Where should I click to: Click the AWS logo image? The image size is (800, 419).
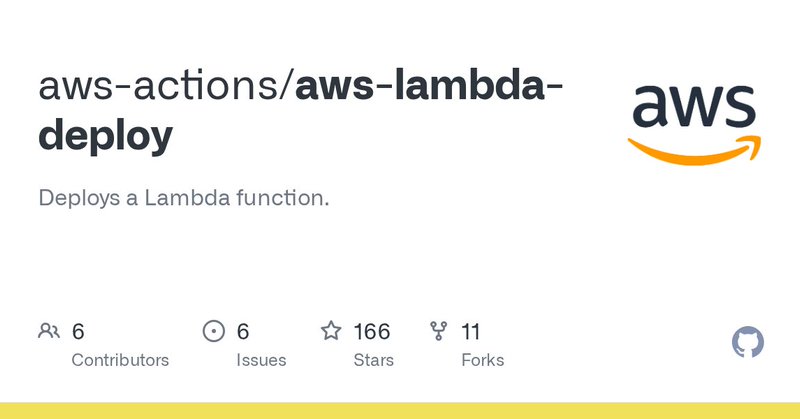pyautogui.click(x=694, y=125)
